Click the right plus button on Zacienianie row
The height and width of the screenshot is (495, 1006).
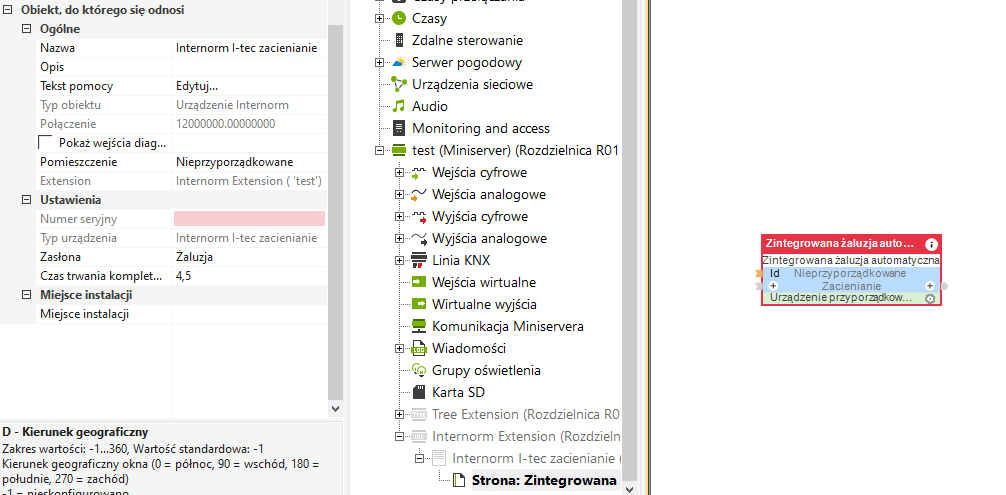[930, 286]
